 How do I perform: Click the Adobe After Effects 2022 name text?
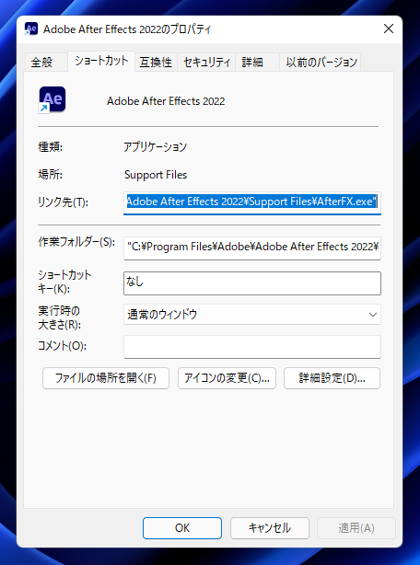click(x=166, y=101)
